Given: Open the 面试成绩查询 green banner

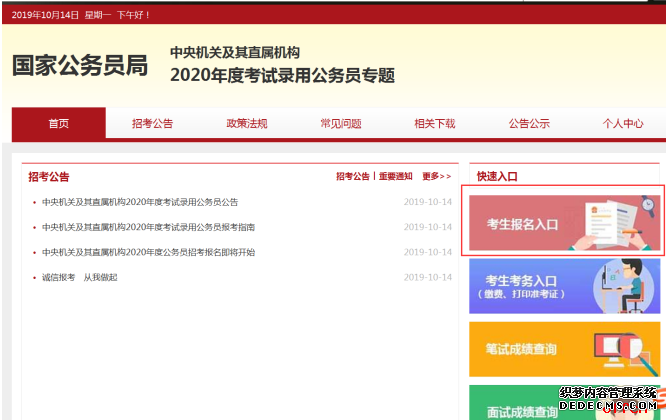Looking at the screenshot, I should [x=564, y=403].
